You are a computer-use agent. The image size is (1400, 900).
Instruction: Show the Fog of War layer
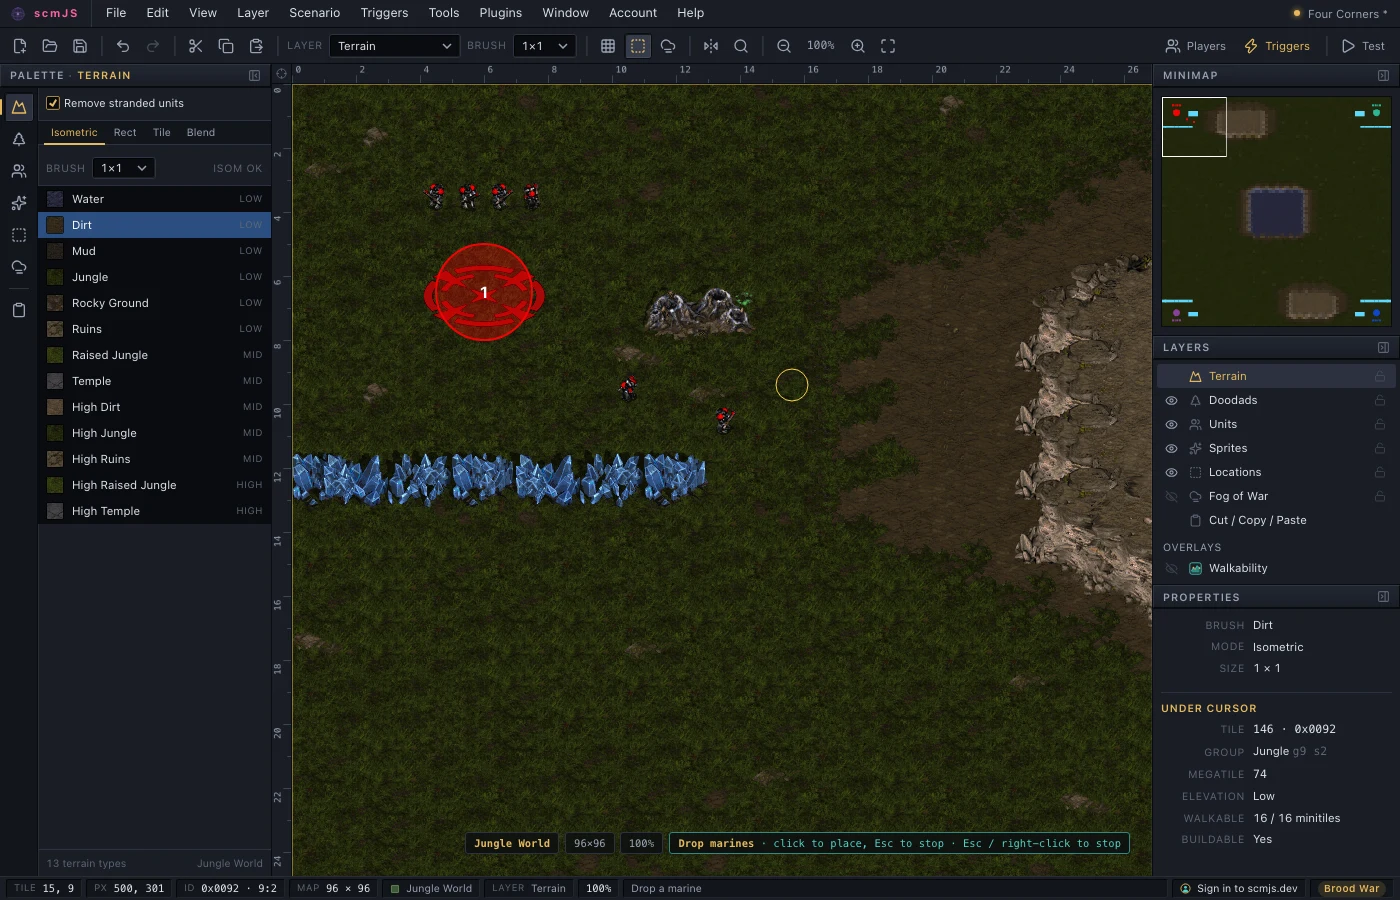coord(1171,496)
